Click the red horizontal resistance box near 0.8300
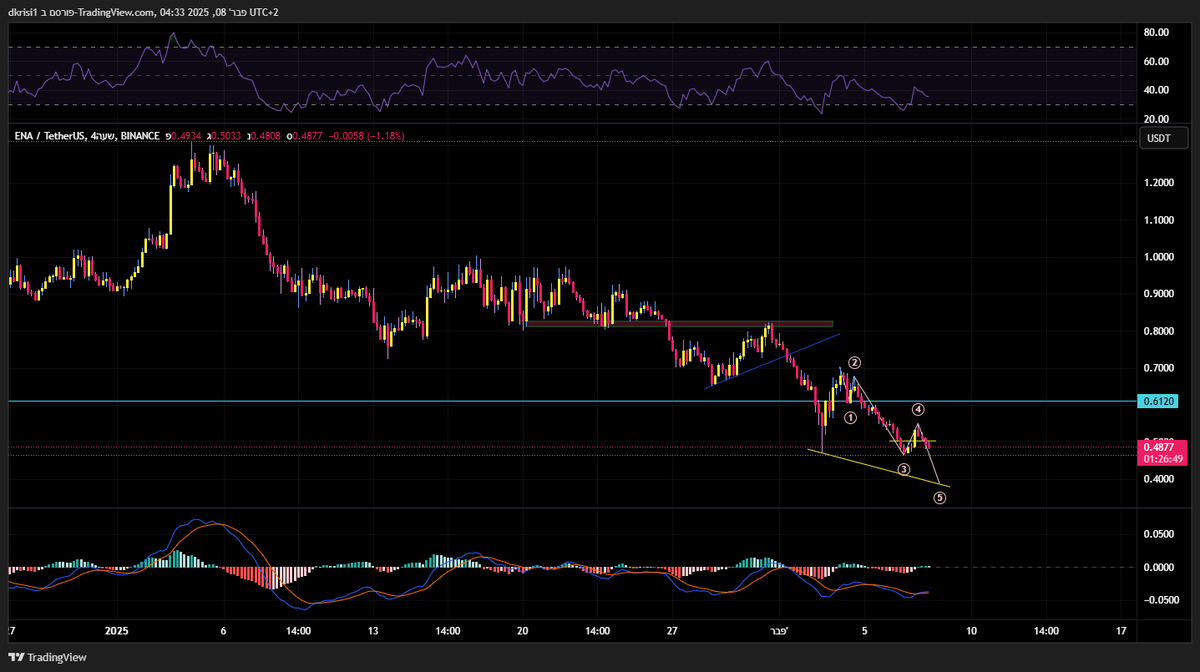Screen dimensions: 1200x672 (680, 324)
